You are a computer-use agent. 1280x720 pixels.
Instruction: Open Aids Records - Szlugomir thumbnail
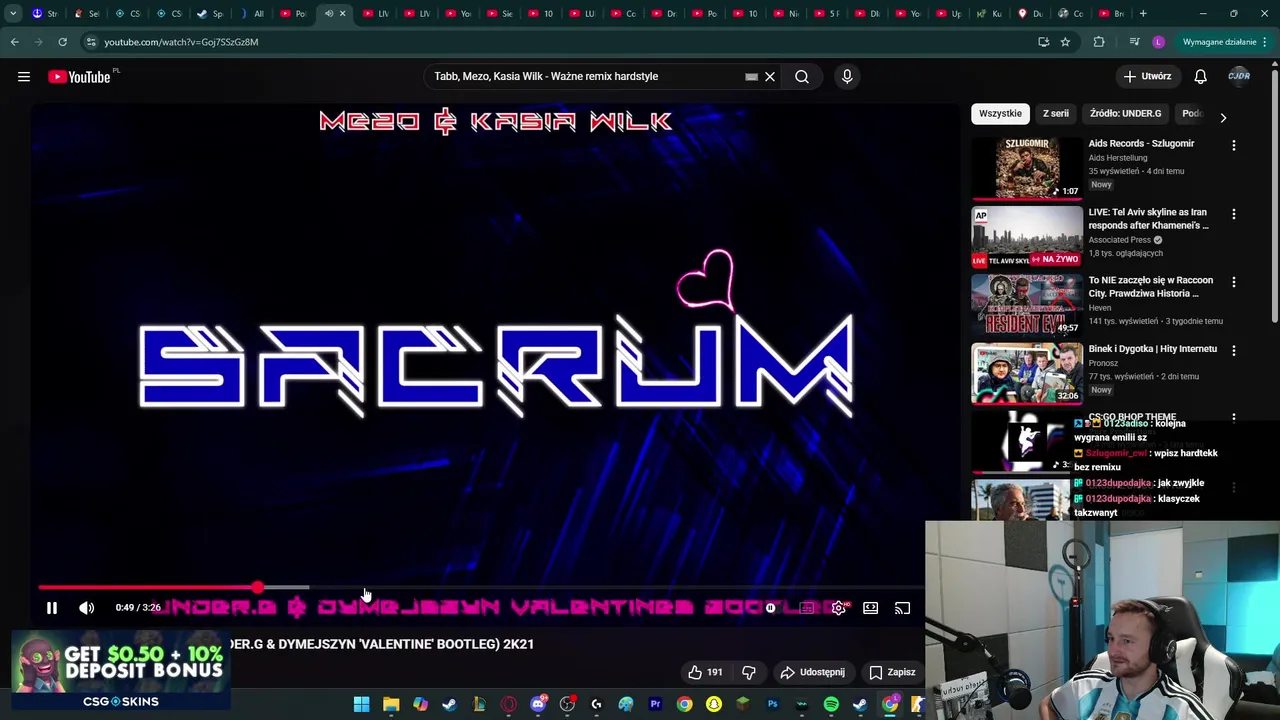click(x=1027, y=168)
